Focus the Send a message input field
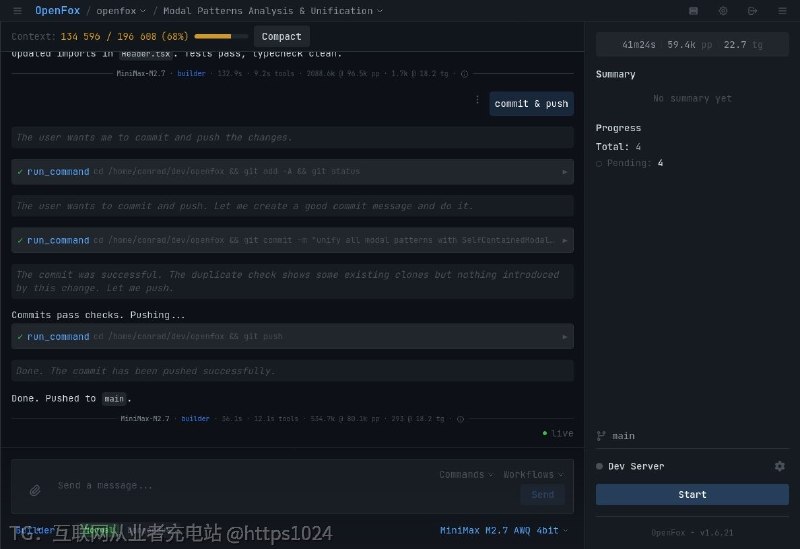800x549 pixels. click(240, 486)
